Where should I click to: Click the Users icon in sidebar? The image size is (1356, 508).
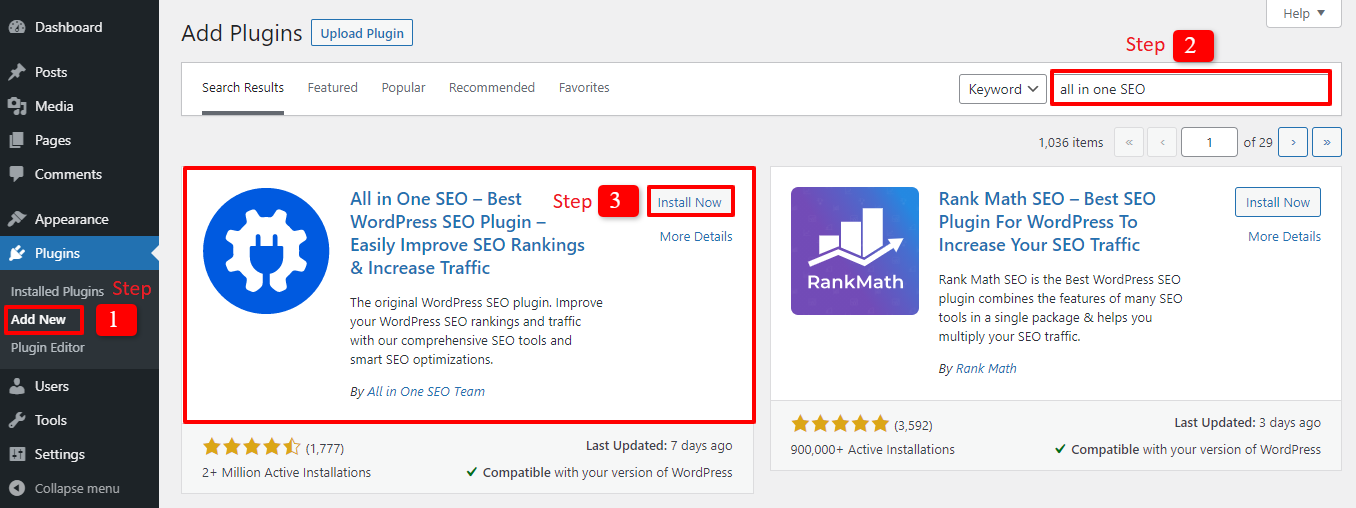click(17, 386)
